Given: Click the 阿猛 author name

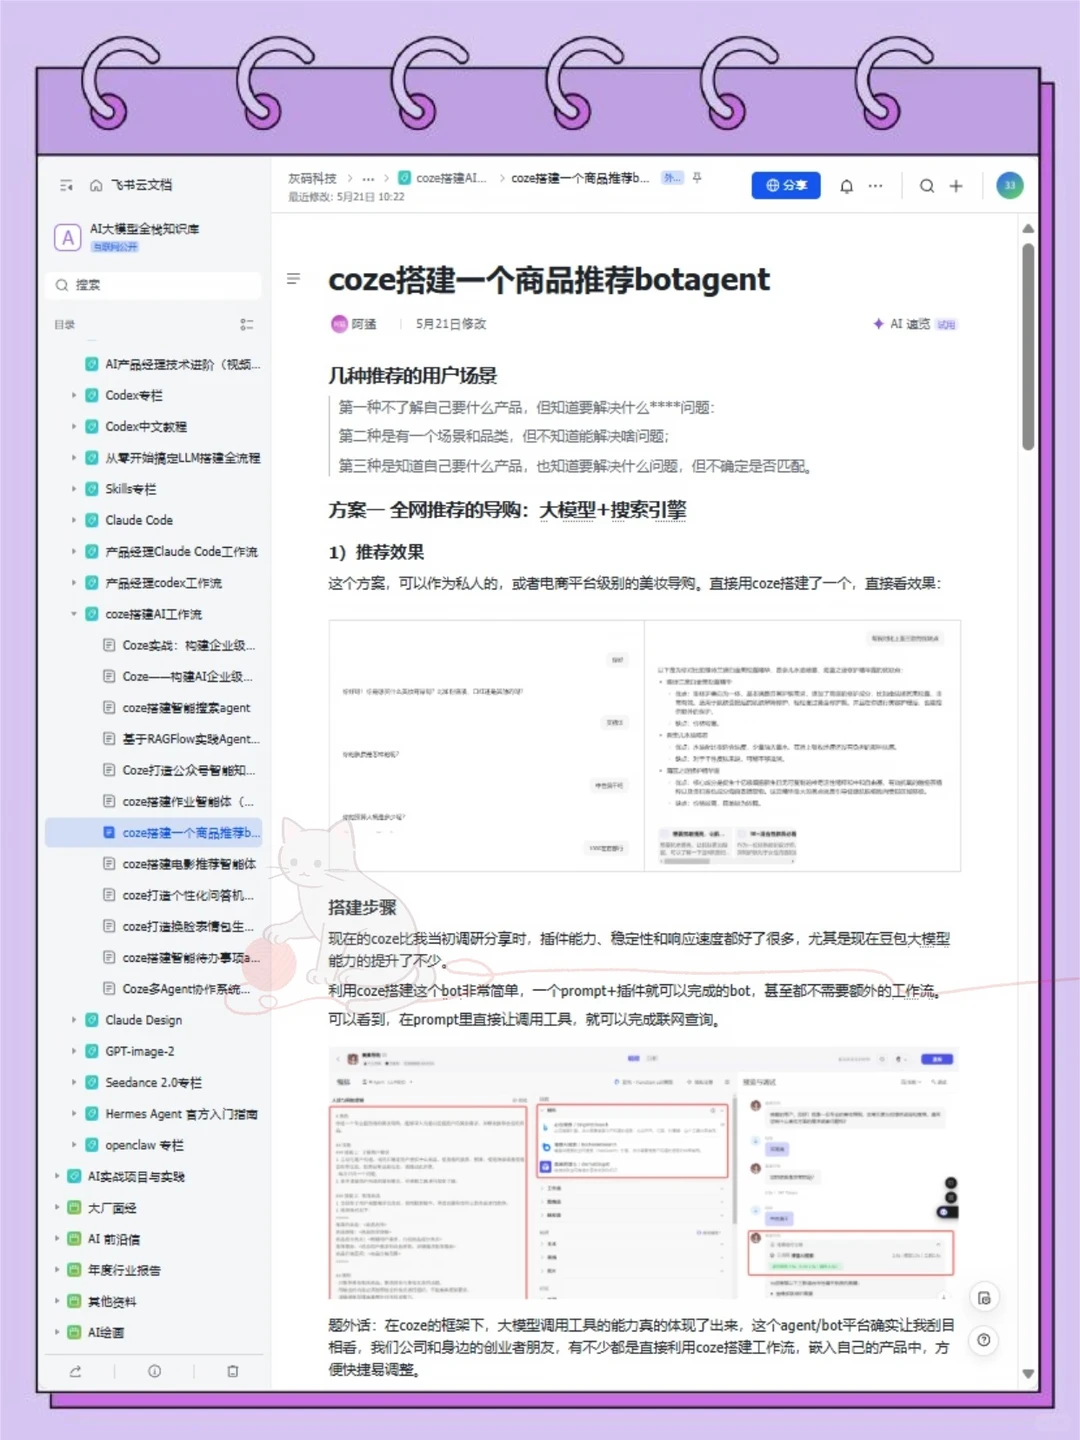Looking at the screenshot, I should tap(364, 324).
